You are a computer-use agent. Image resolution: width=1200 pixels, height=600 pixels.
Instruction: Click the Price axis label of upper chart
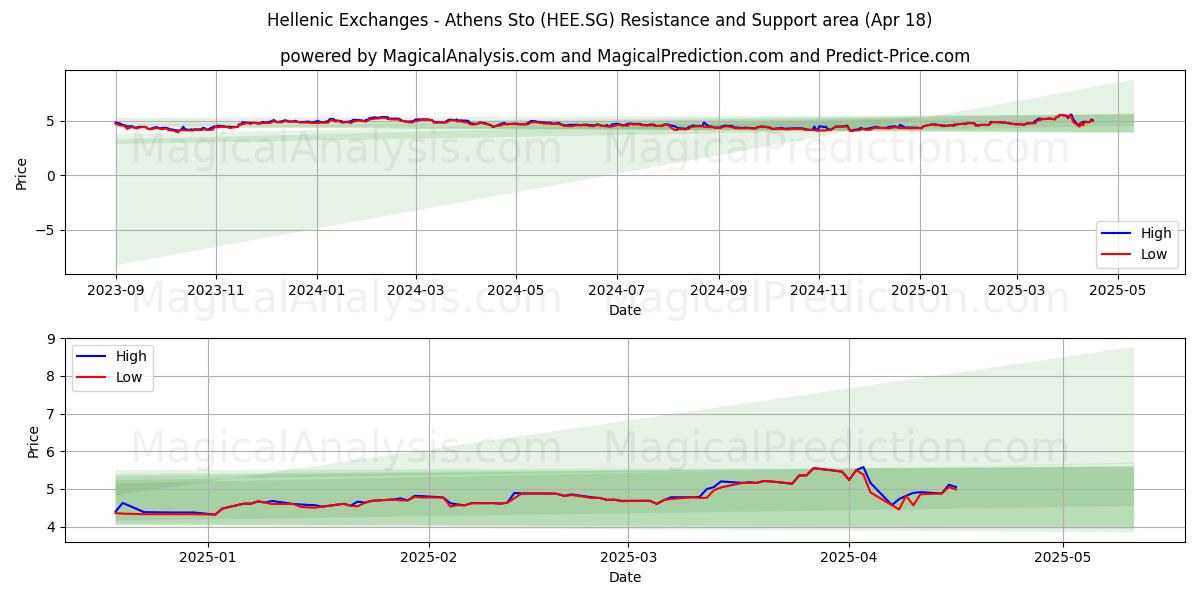22,172
